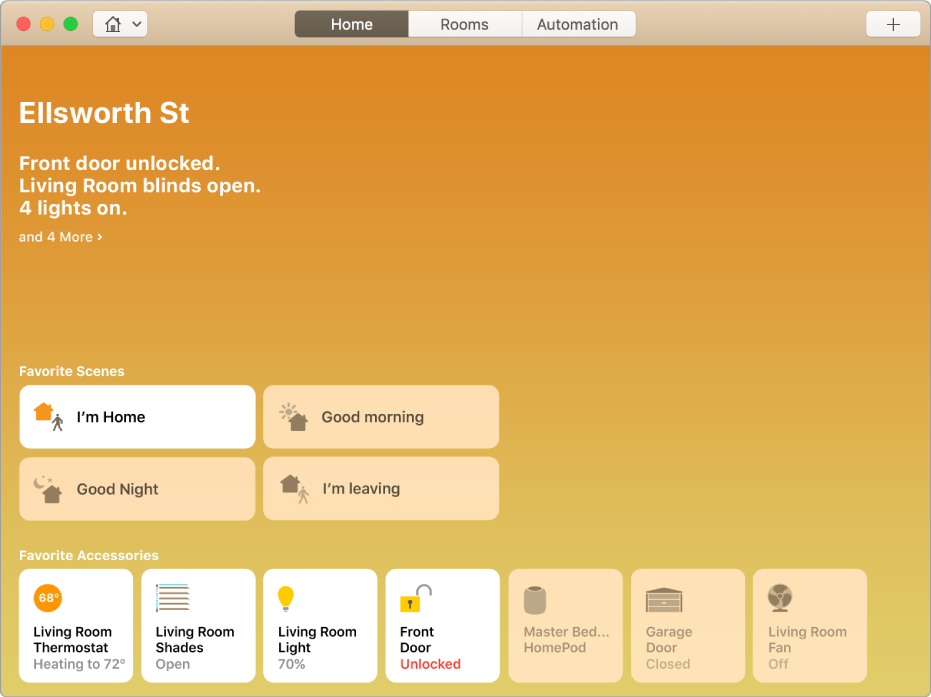Open the Automation tab
The height and width of the screenshot is (697, 931).
pyautogui.click(x=578, y=23)
